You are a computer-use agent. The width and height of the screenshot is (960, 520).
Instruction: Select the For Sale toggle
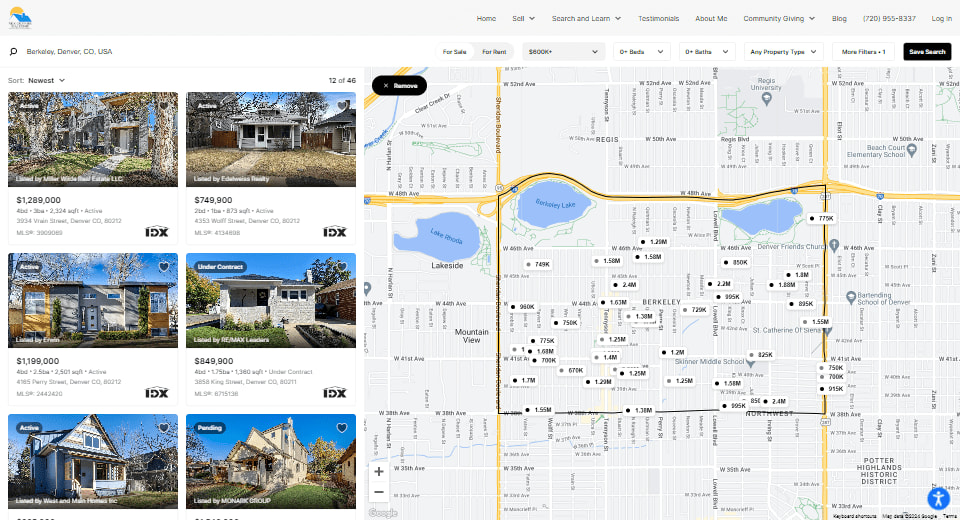[x=454, y=52]
